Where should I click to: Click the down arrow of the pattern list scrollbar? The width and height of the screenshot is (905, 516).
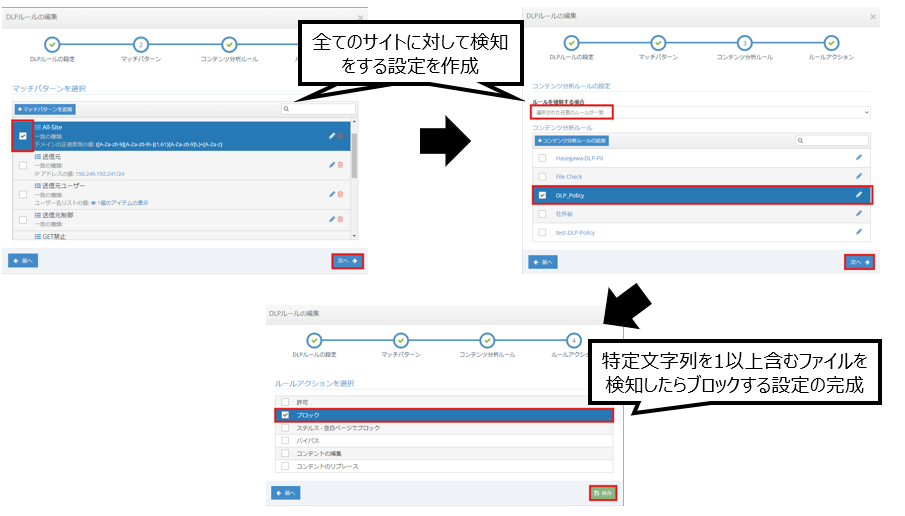pos(354,235)
